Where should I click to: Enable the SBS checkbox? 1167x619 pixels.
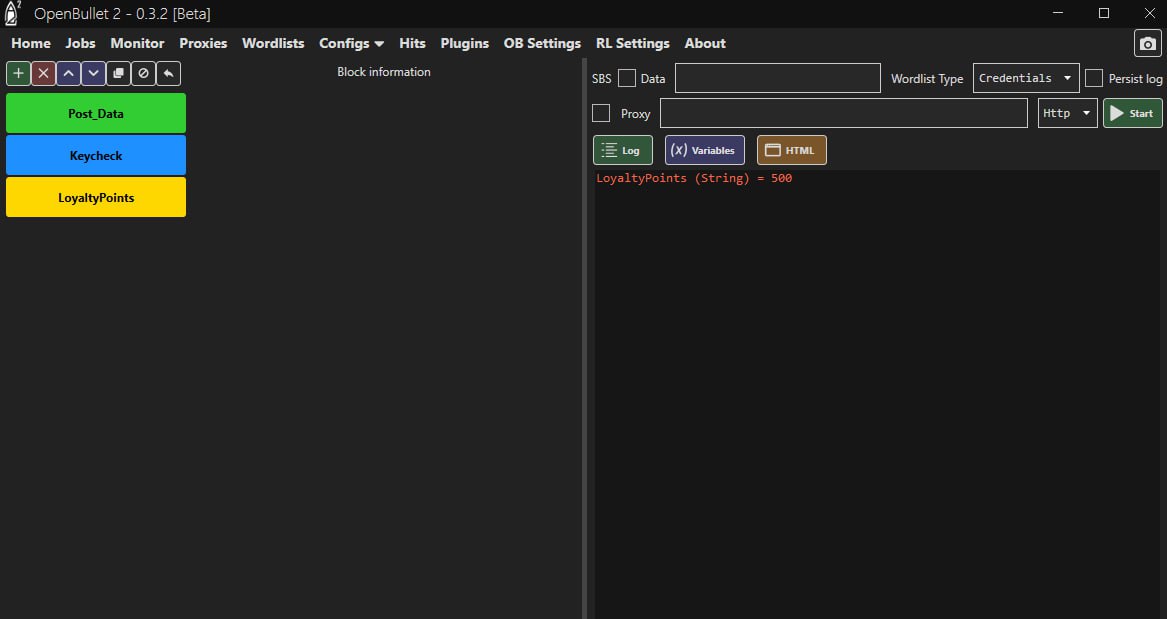pyautogui.click(x=627, y=78)
